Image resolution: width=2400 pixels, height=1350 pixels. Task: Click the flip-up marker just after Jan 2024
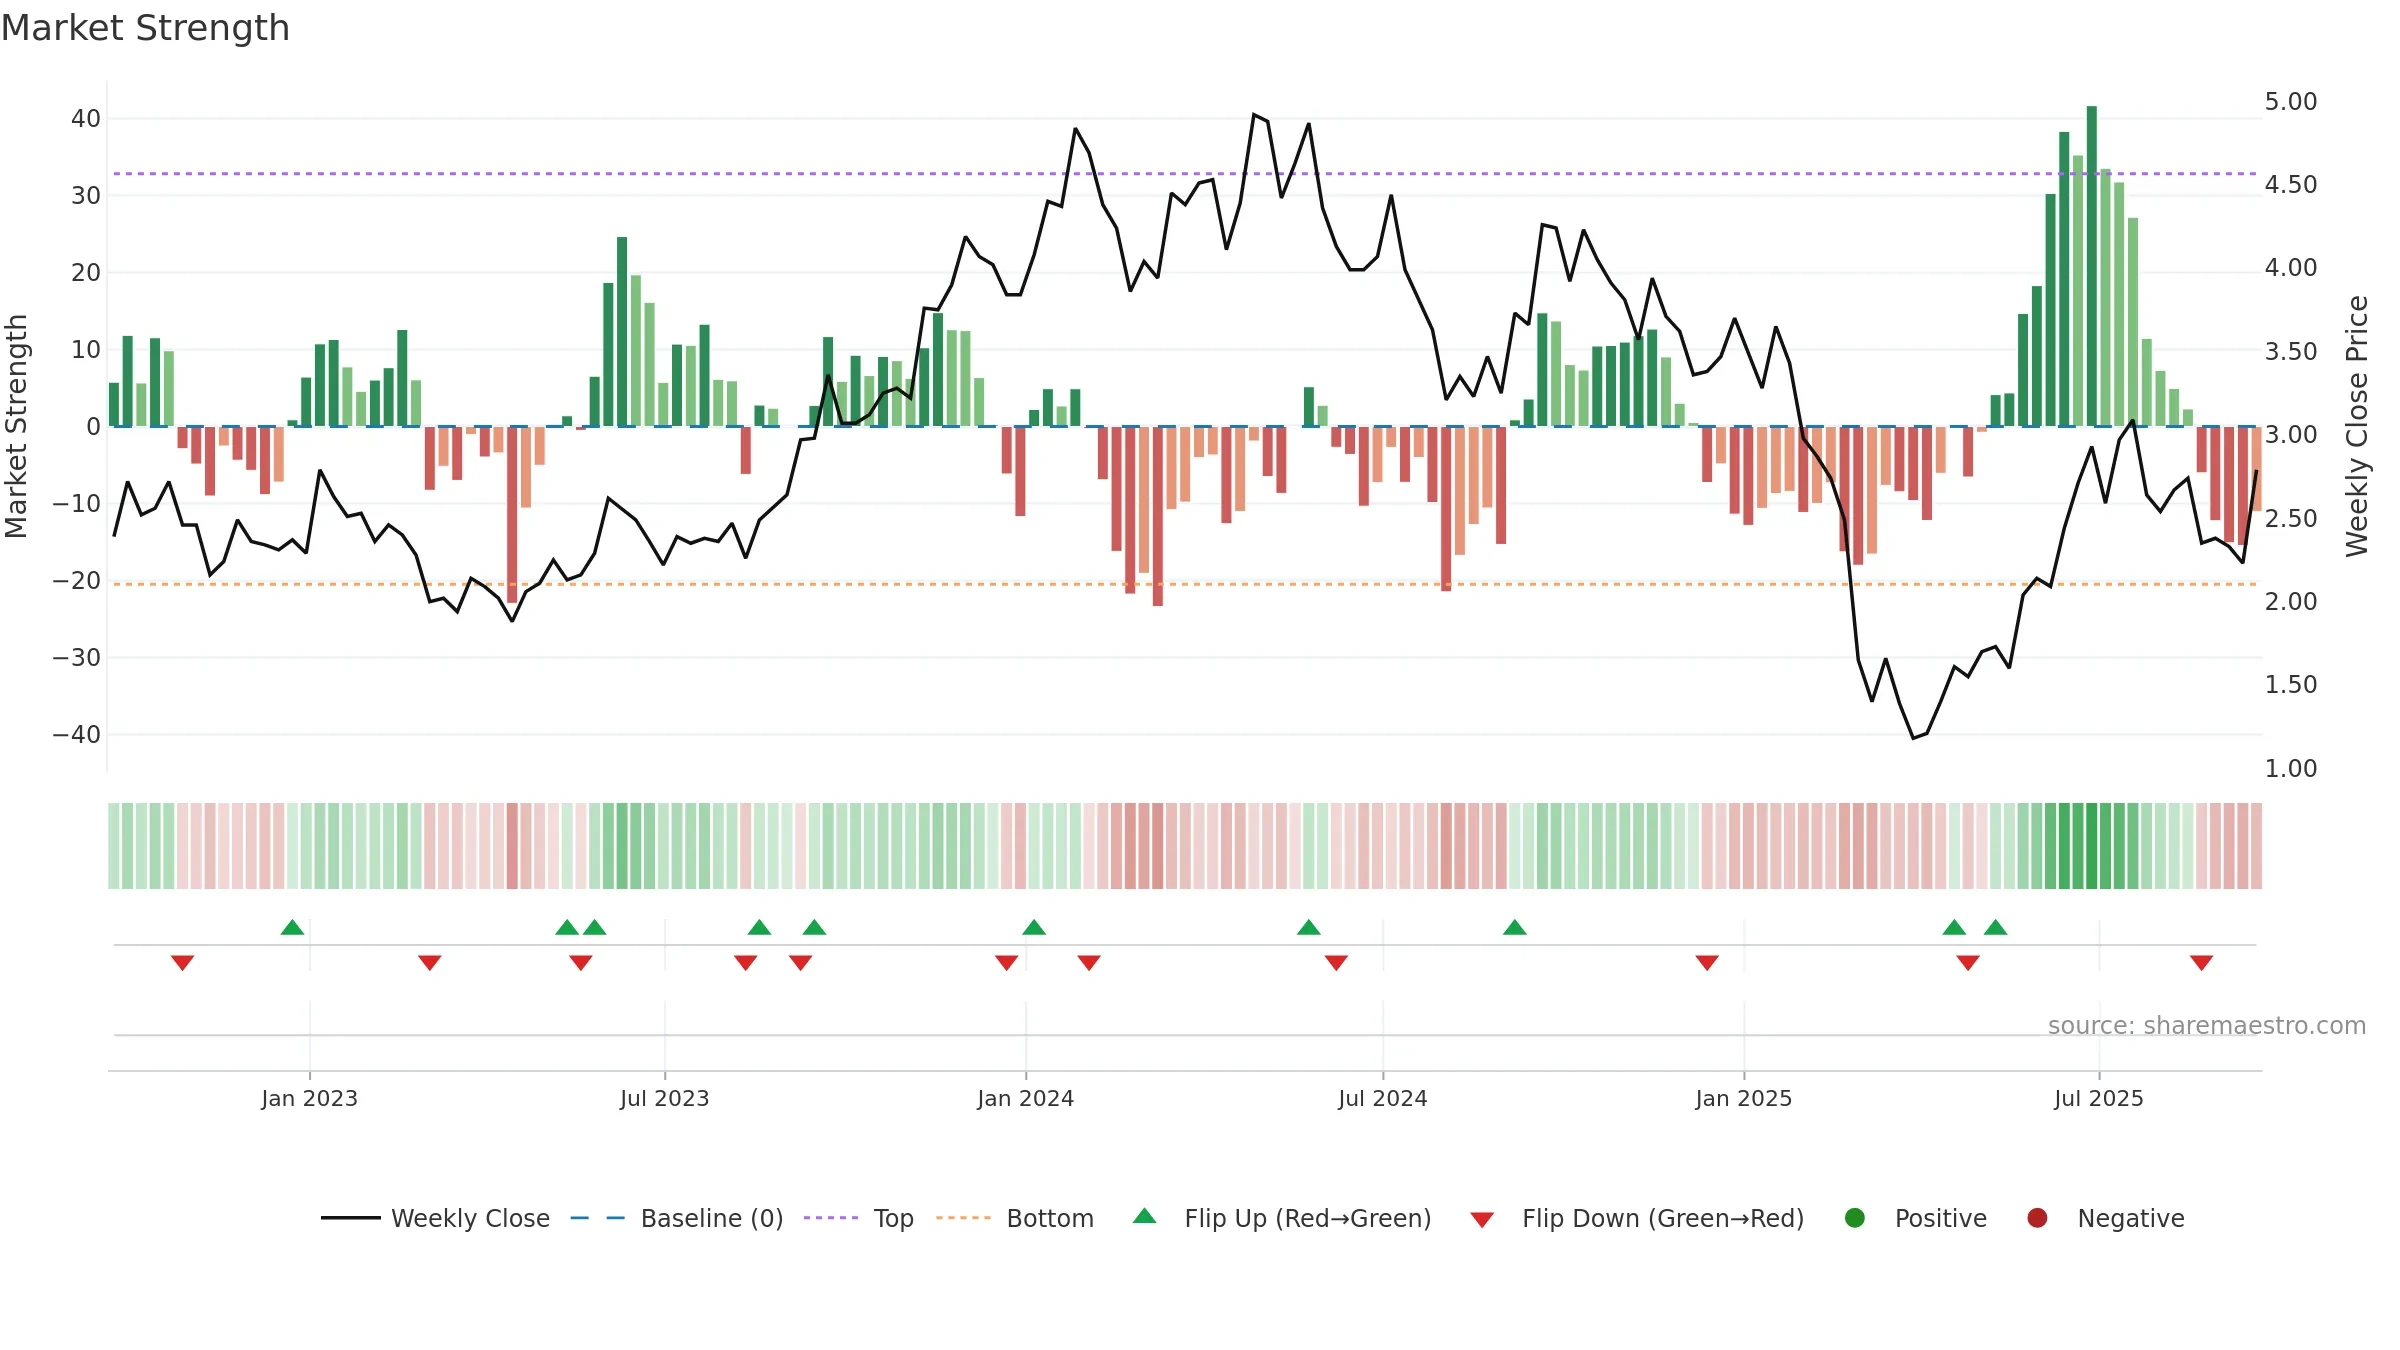click(x=1034, y=928)
